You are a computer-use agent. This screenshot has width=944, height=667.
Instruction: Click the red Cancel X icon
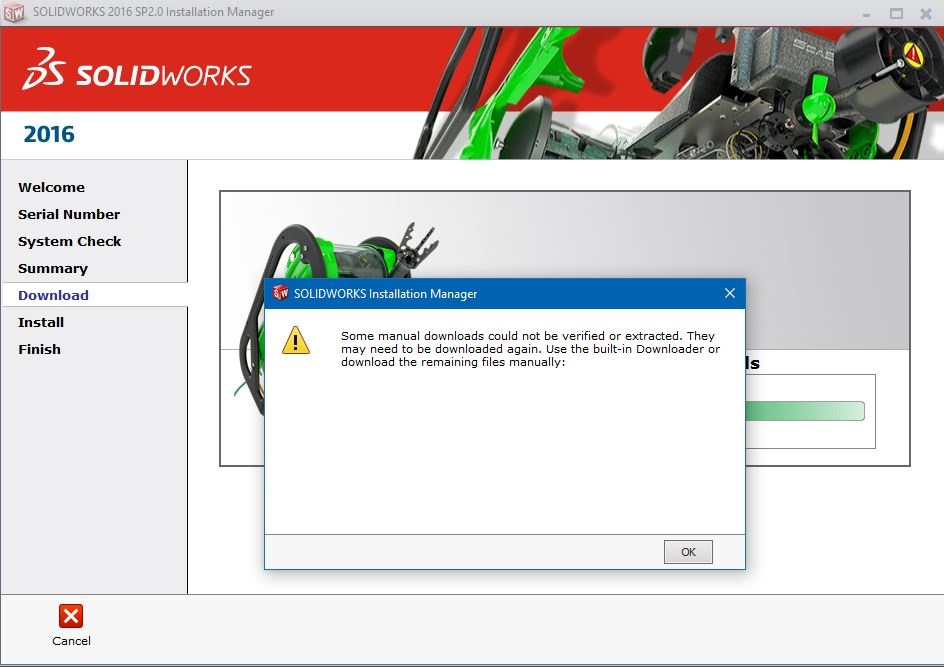[x=71, y=616]
